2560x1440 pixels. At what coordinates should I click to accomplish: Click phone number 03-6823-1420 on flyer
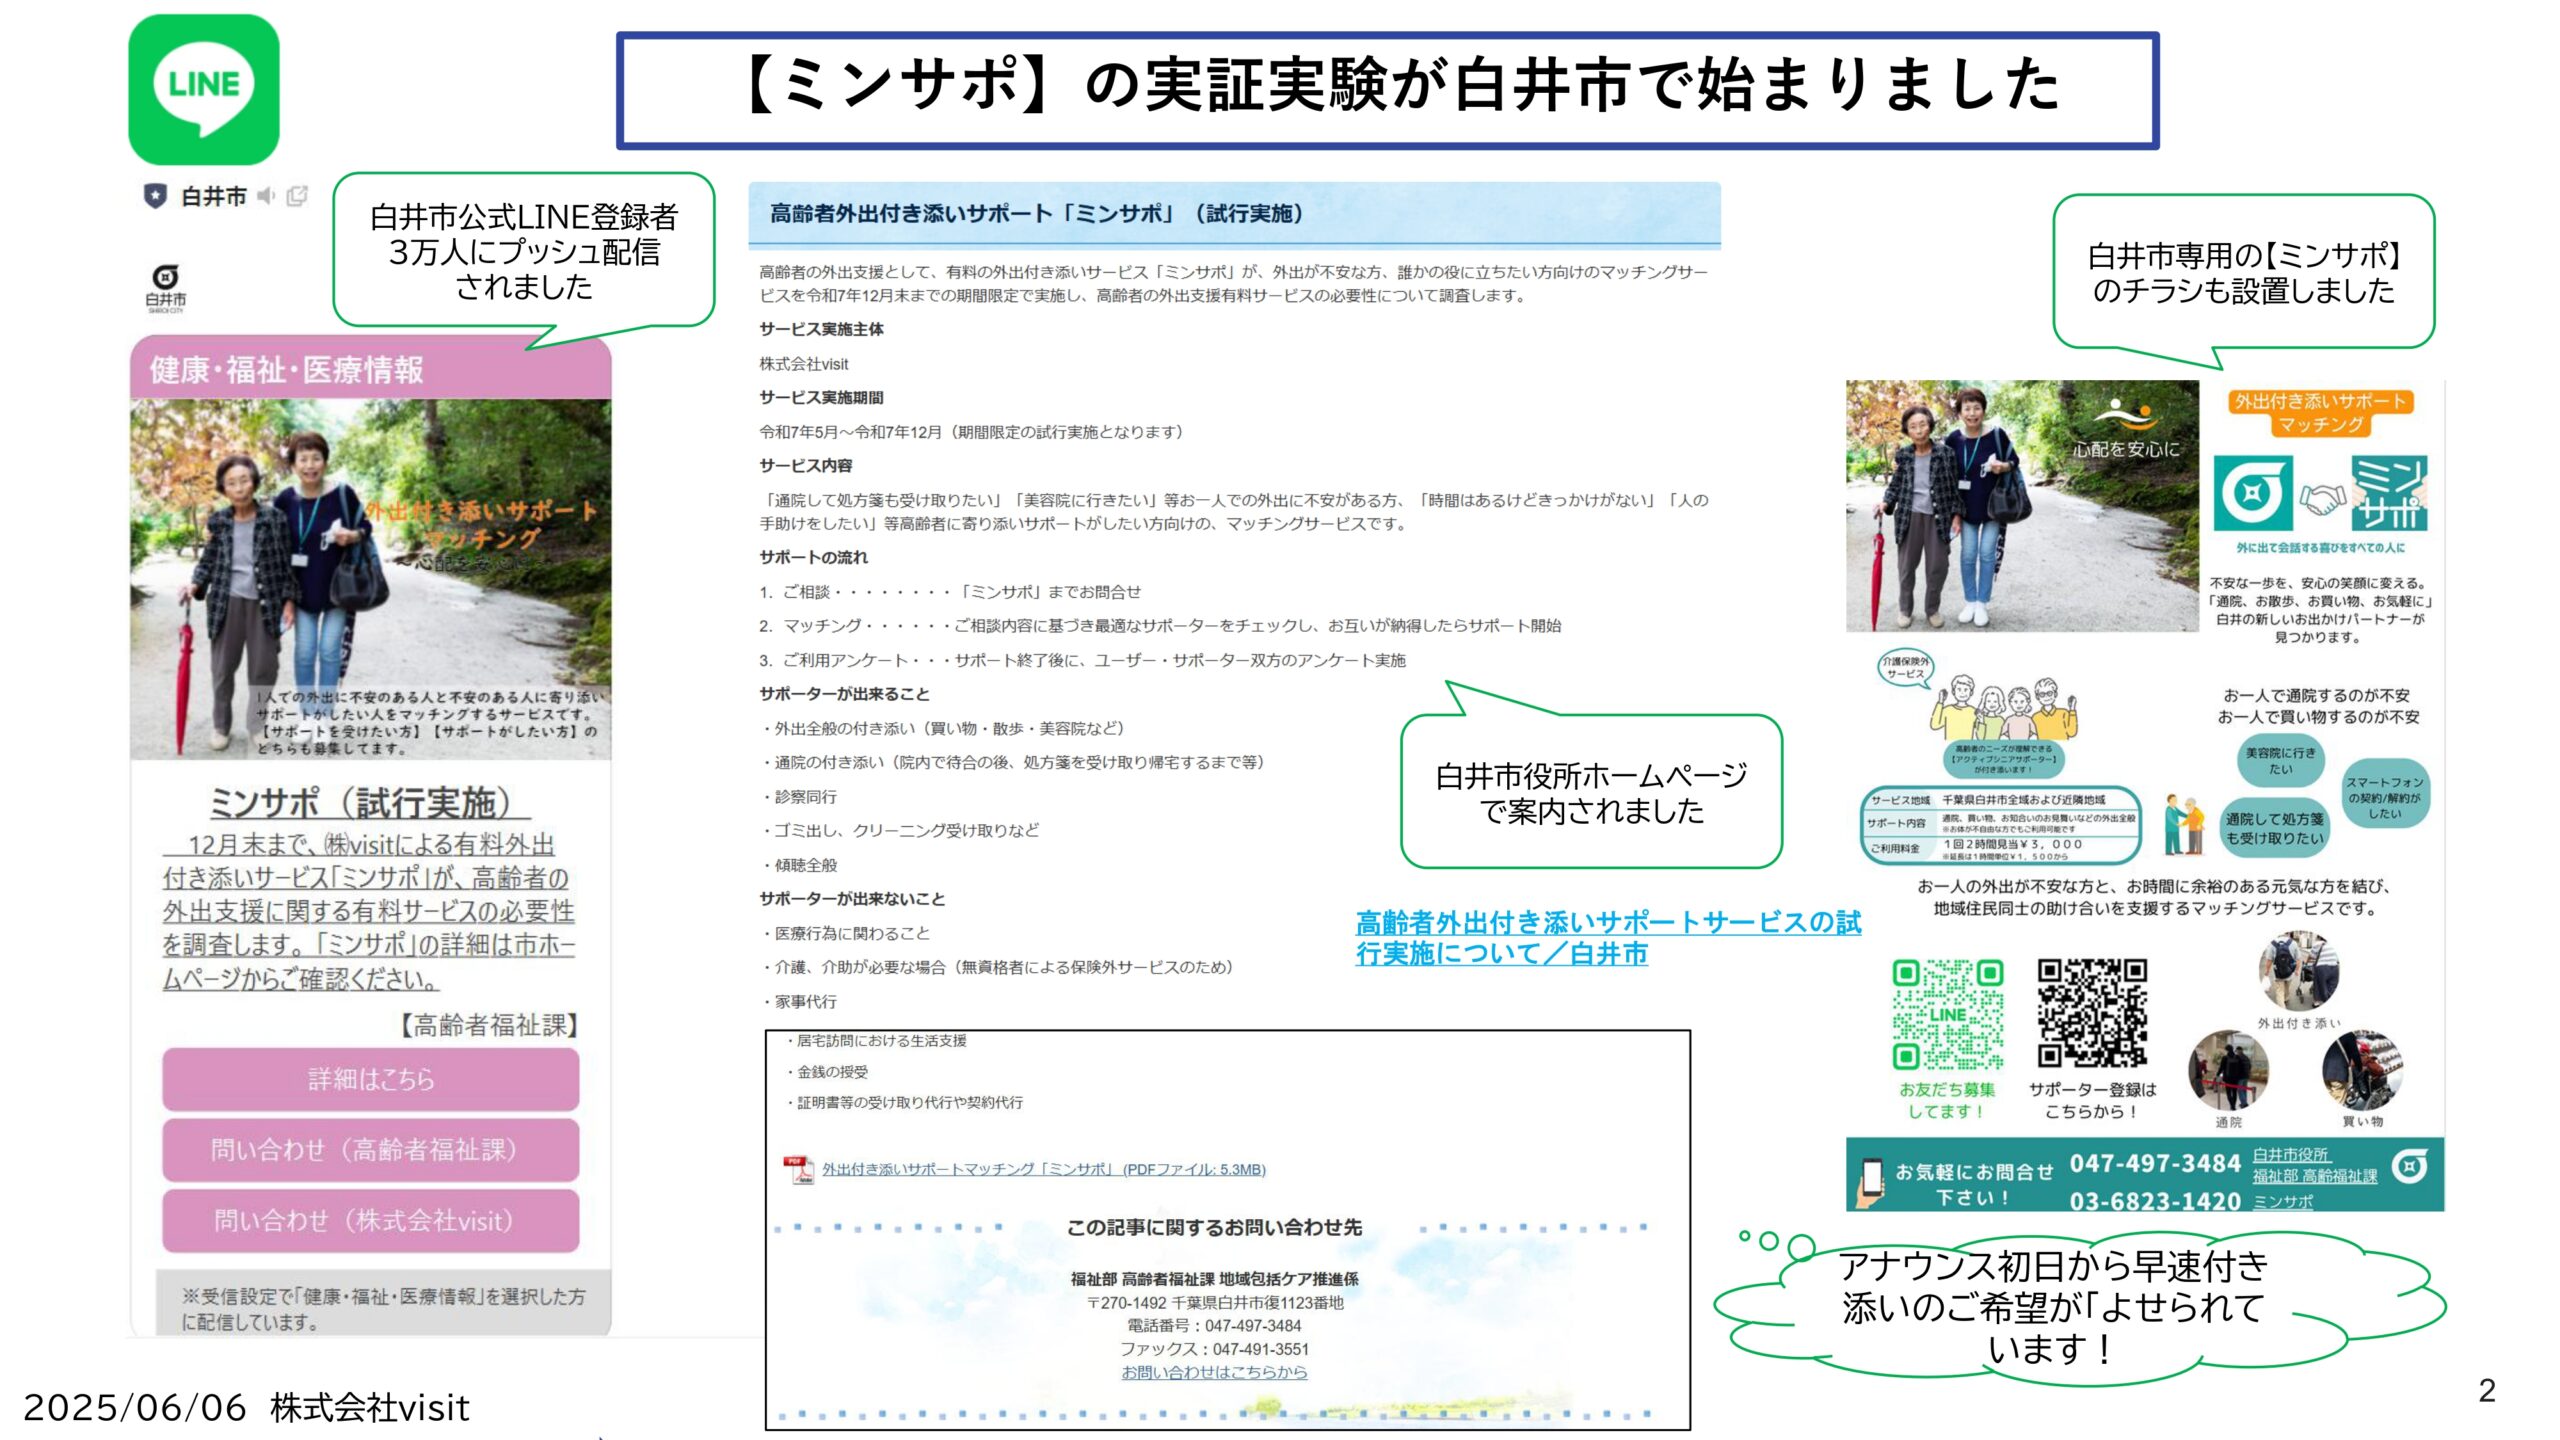[x=2155, y=1201]
